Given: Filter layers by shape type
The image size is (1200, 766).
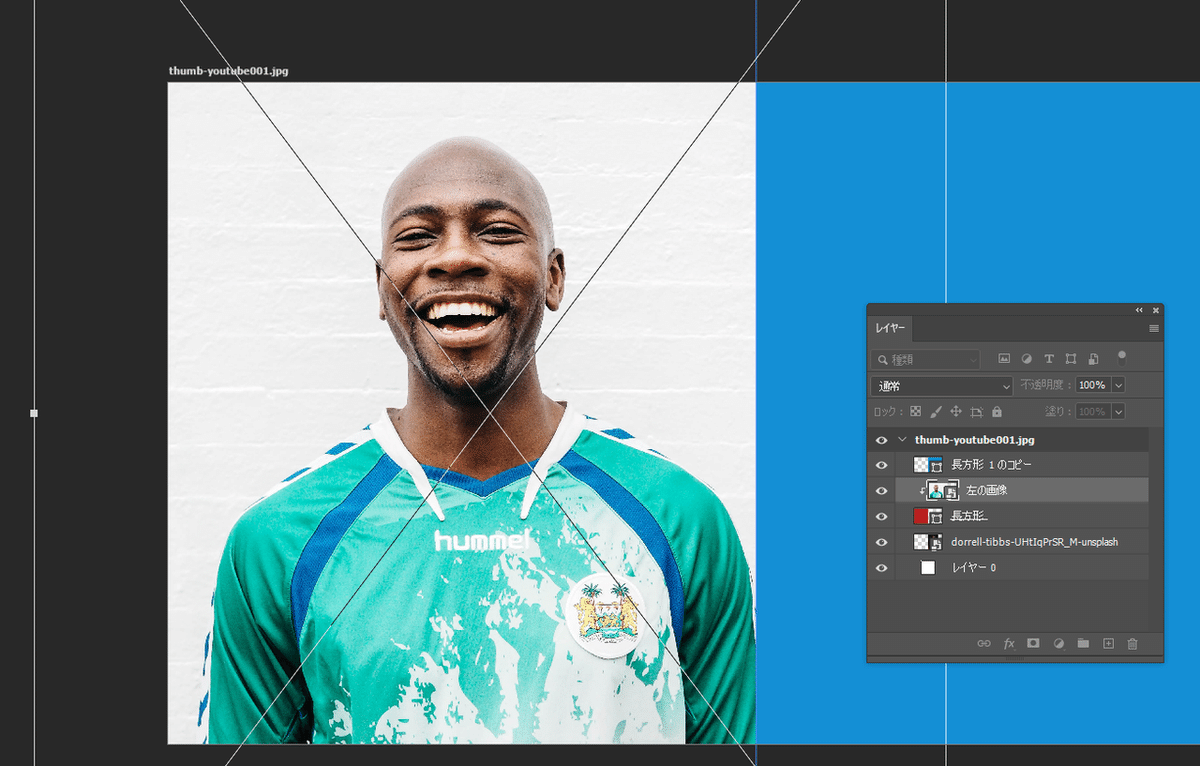Looking at the screenshot, I should (1071, 358).
